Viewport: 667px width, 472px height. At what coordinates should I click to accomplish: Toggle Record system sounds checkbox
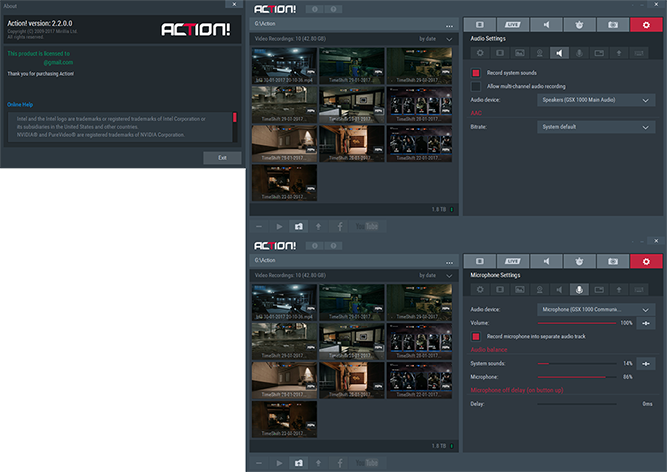click(476, 73)
